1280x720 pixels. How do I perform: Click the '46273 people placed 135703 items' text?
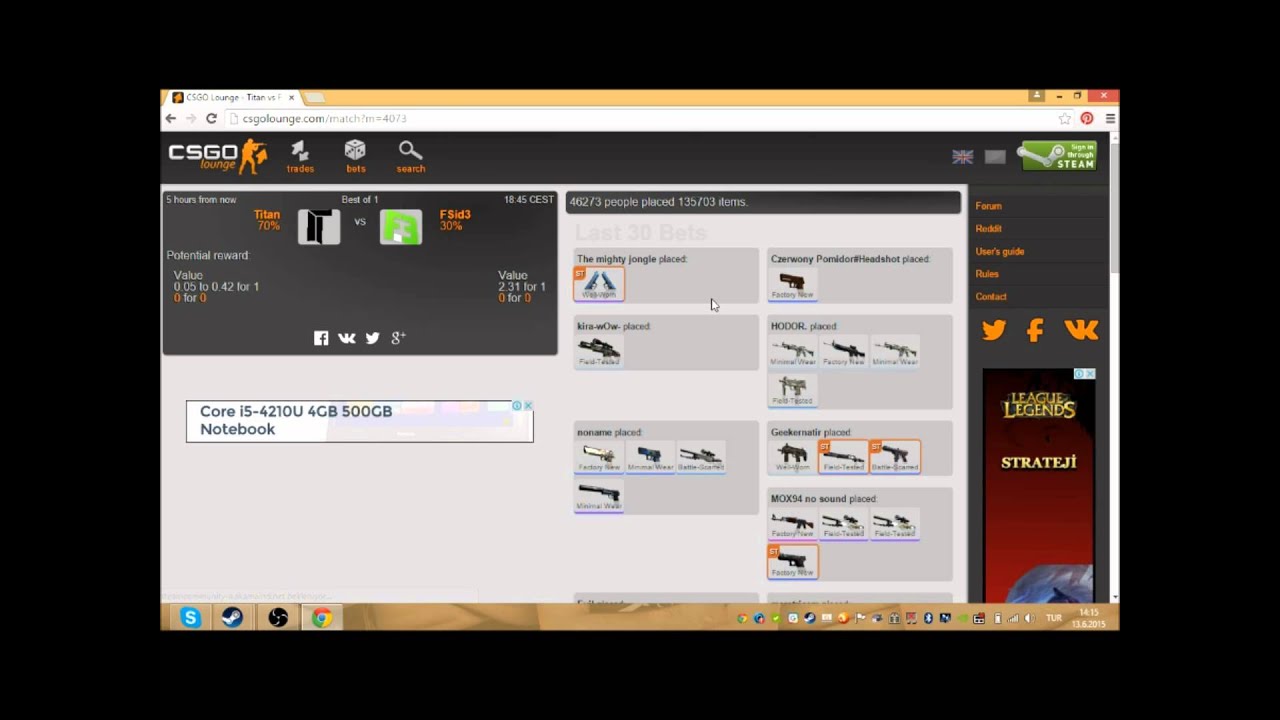click(659, 202)
